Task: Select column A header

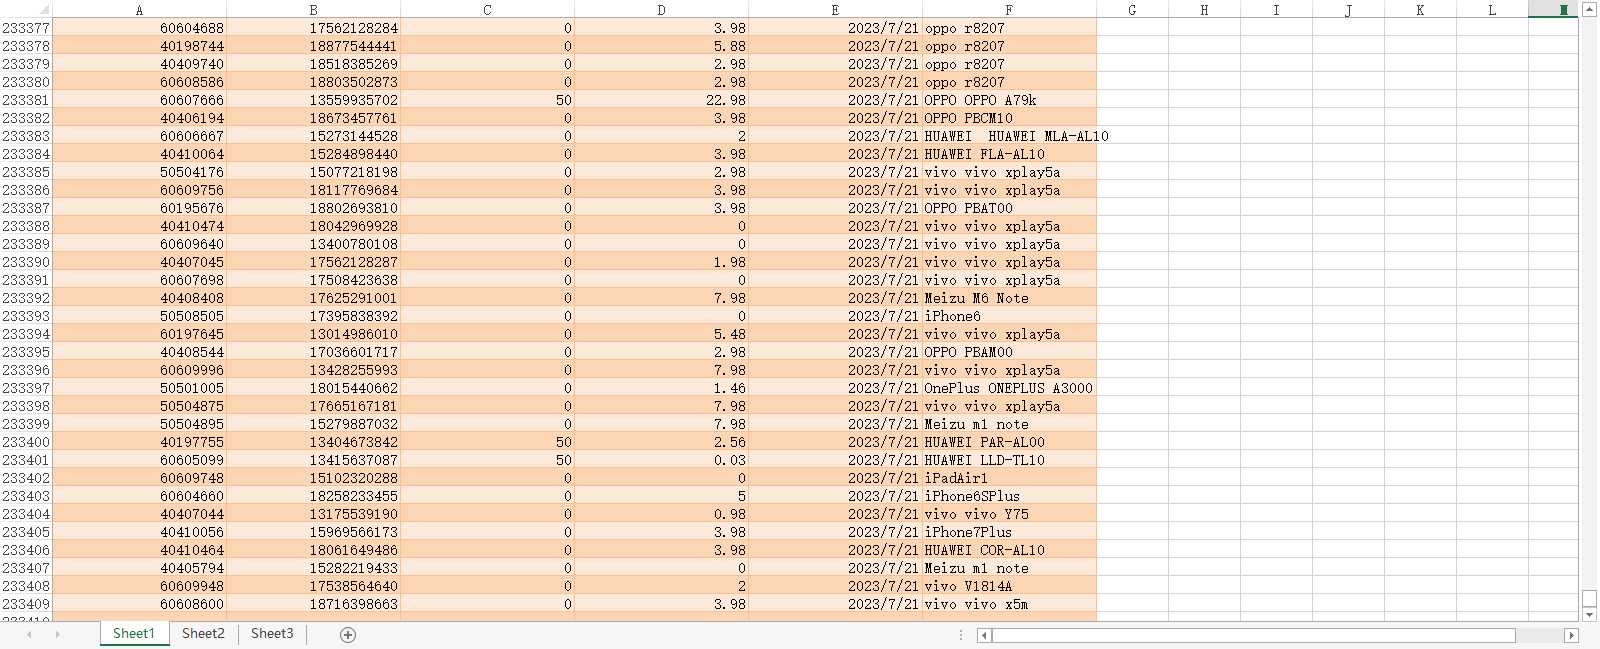Action: tap(139, 10)
